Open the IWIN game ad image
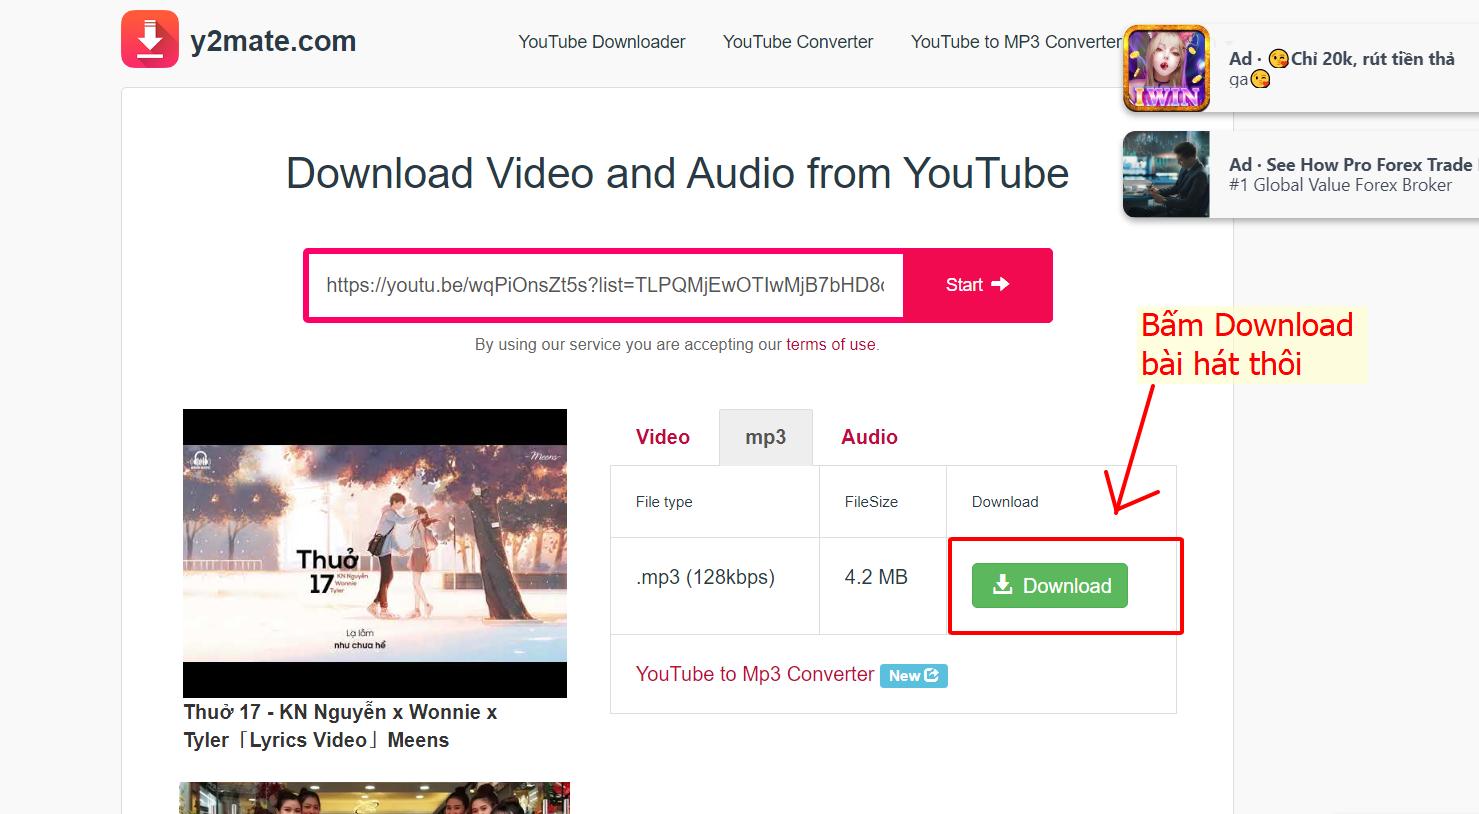The width and height of the screenshot is (1479, 814). [1166, 69]
